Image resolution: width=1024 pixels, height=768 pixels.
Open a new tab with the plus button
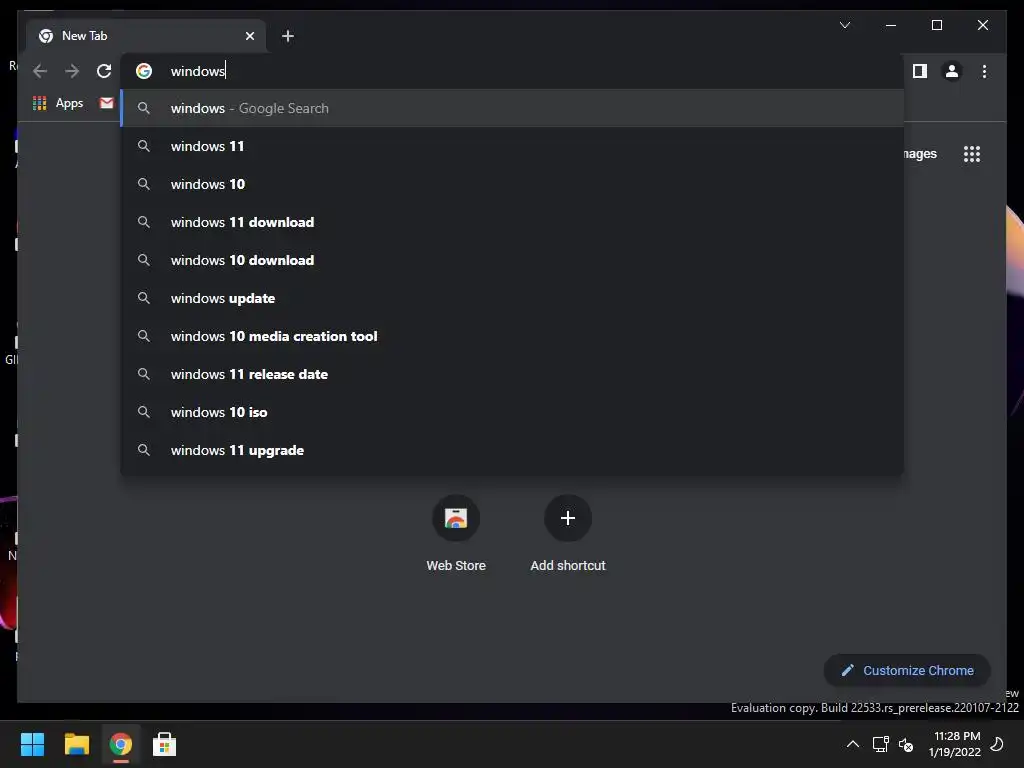pos(287,36)
